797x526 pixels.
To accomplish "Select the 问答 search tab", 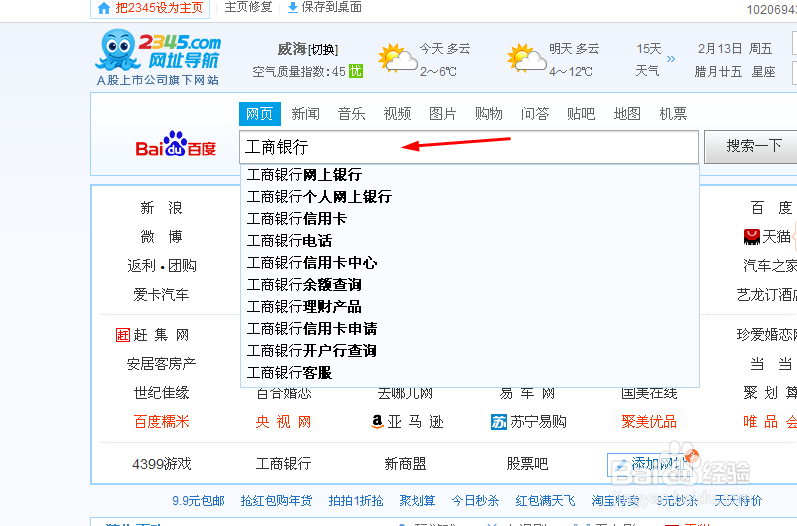I will (x=535, y=113).
